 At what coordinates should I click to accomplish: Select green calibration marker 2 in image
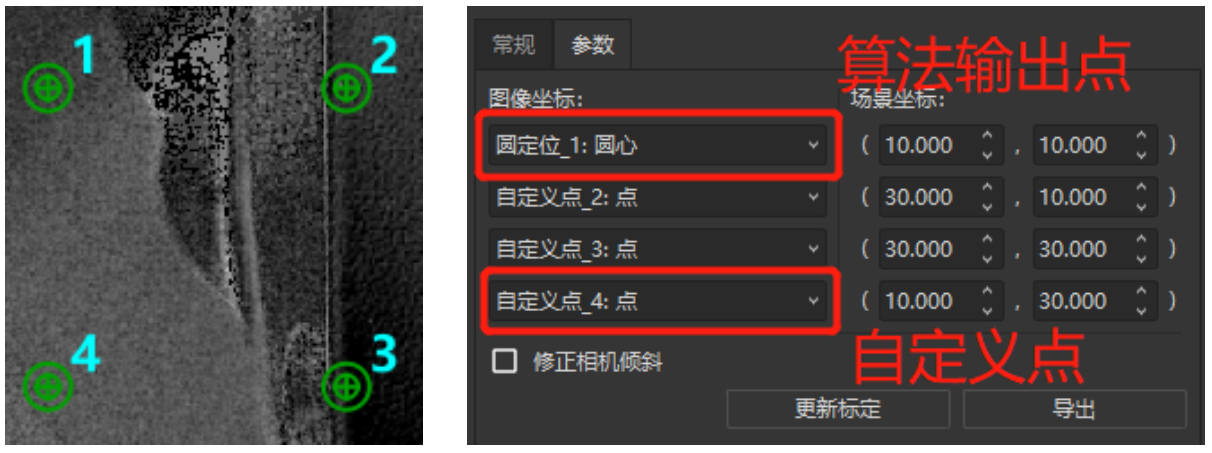346,89
